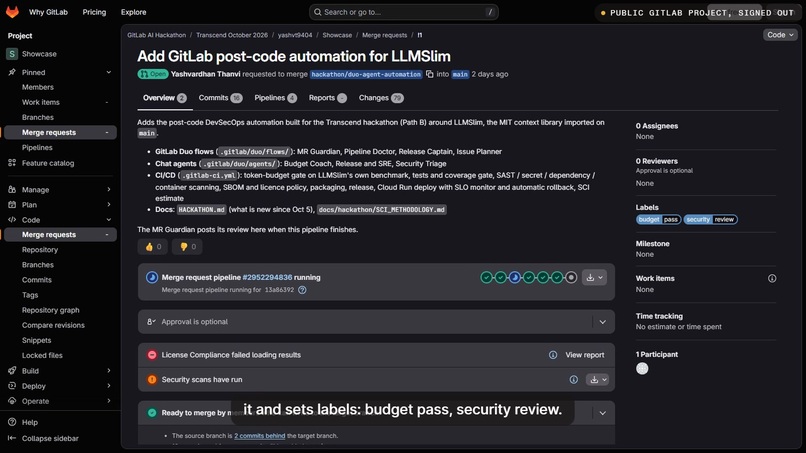Click hackathon/duo-agent-automation branch link
Image resolution: width=806 pixels, height=453 pixels.
coord(366,74)
